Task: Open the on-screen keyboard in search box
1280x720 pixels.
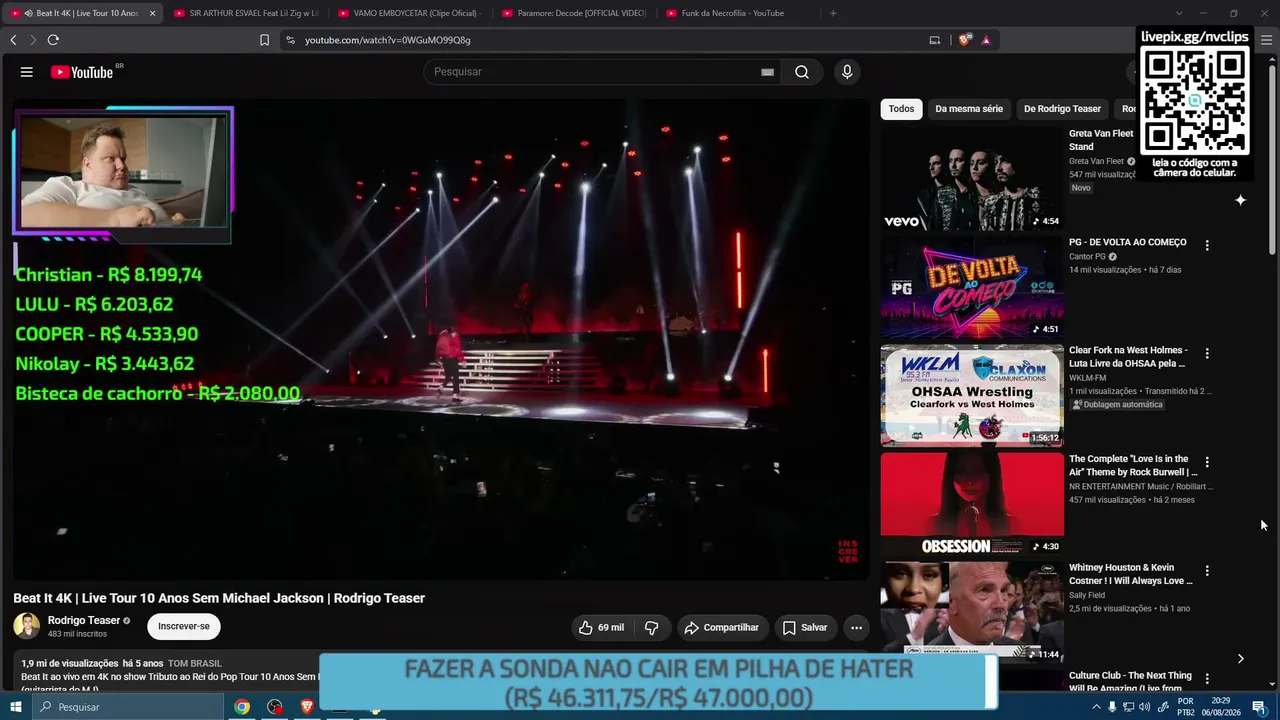Action: point(767,72)
